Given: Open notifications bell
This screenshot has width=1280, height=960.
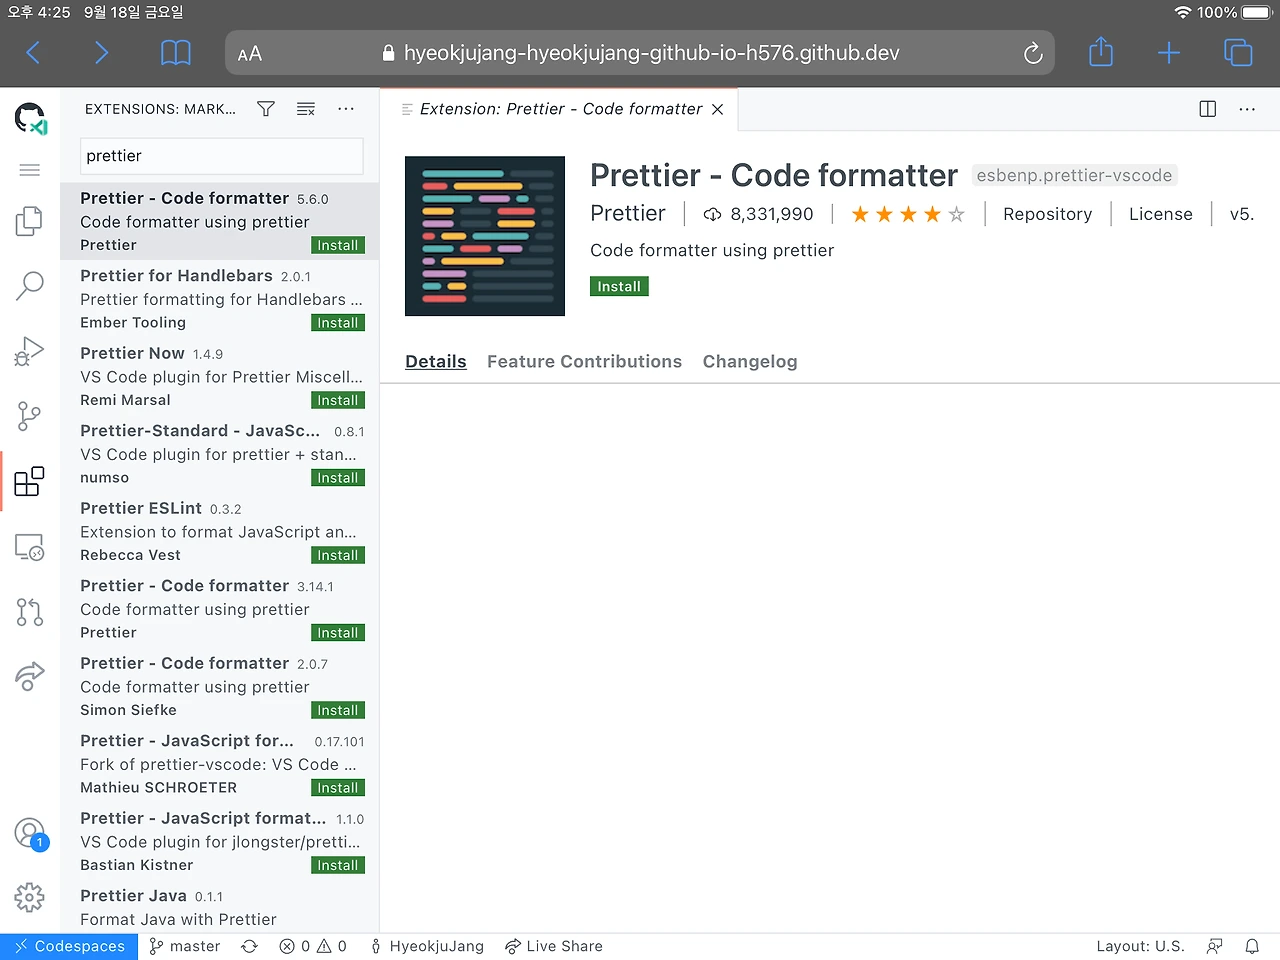Looking at the screenshot, I should pos(1252,946).
